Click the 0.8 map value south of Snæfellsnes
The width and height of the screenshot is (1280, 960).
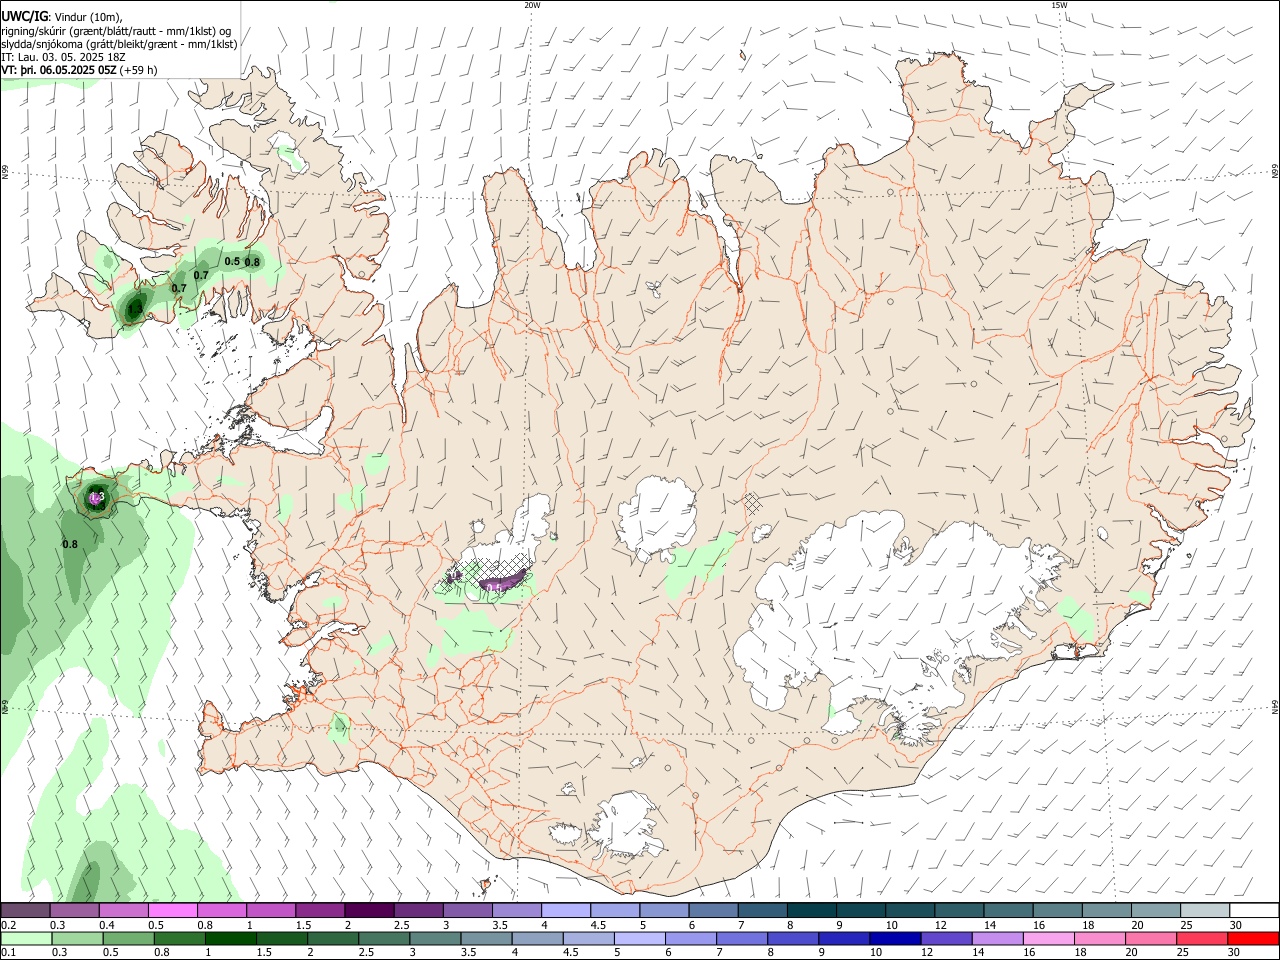coord(70,544)
